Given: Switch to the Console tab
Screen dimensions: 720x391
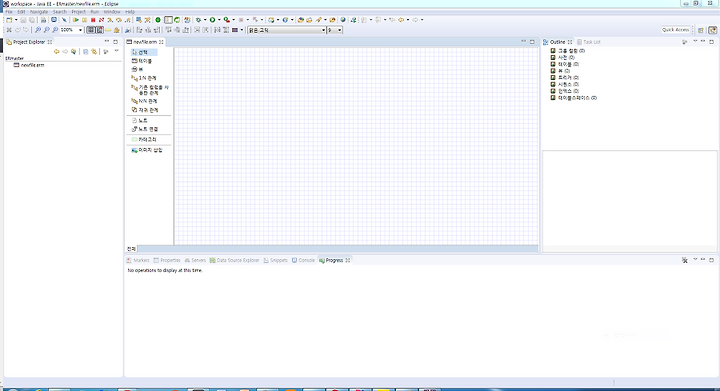Looking at the screenshot, I should pos(303,260).
